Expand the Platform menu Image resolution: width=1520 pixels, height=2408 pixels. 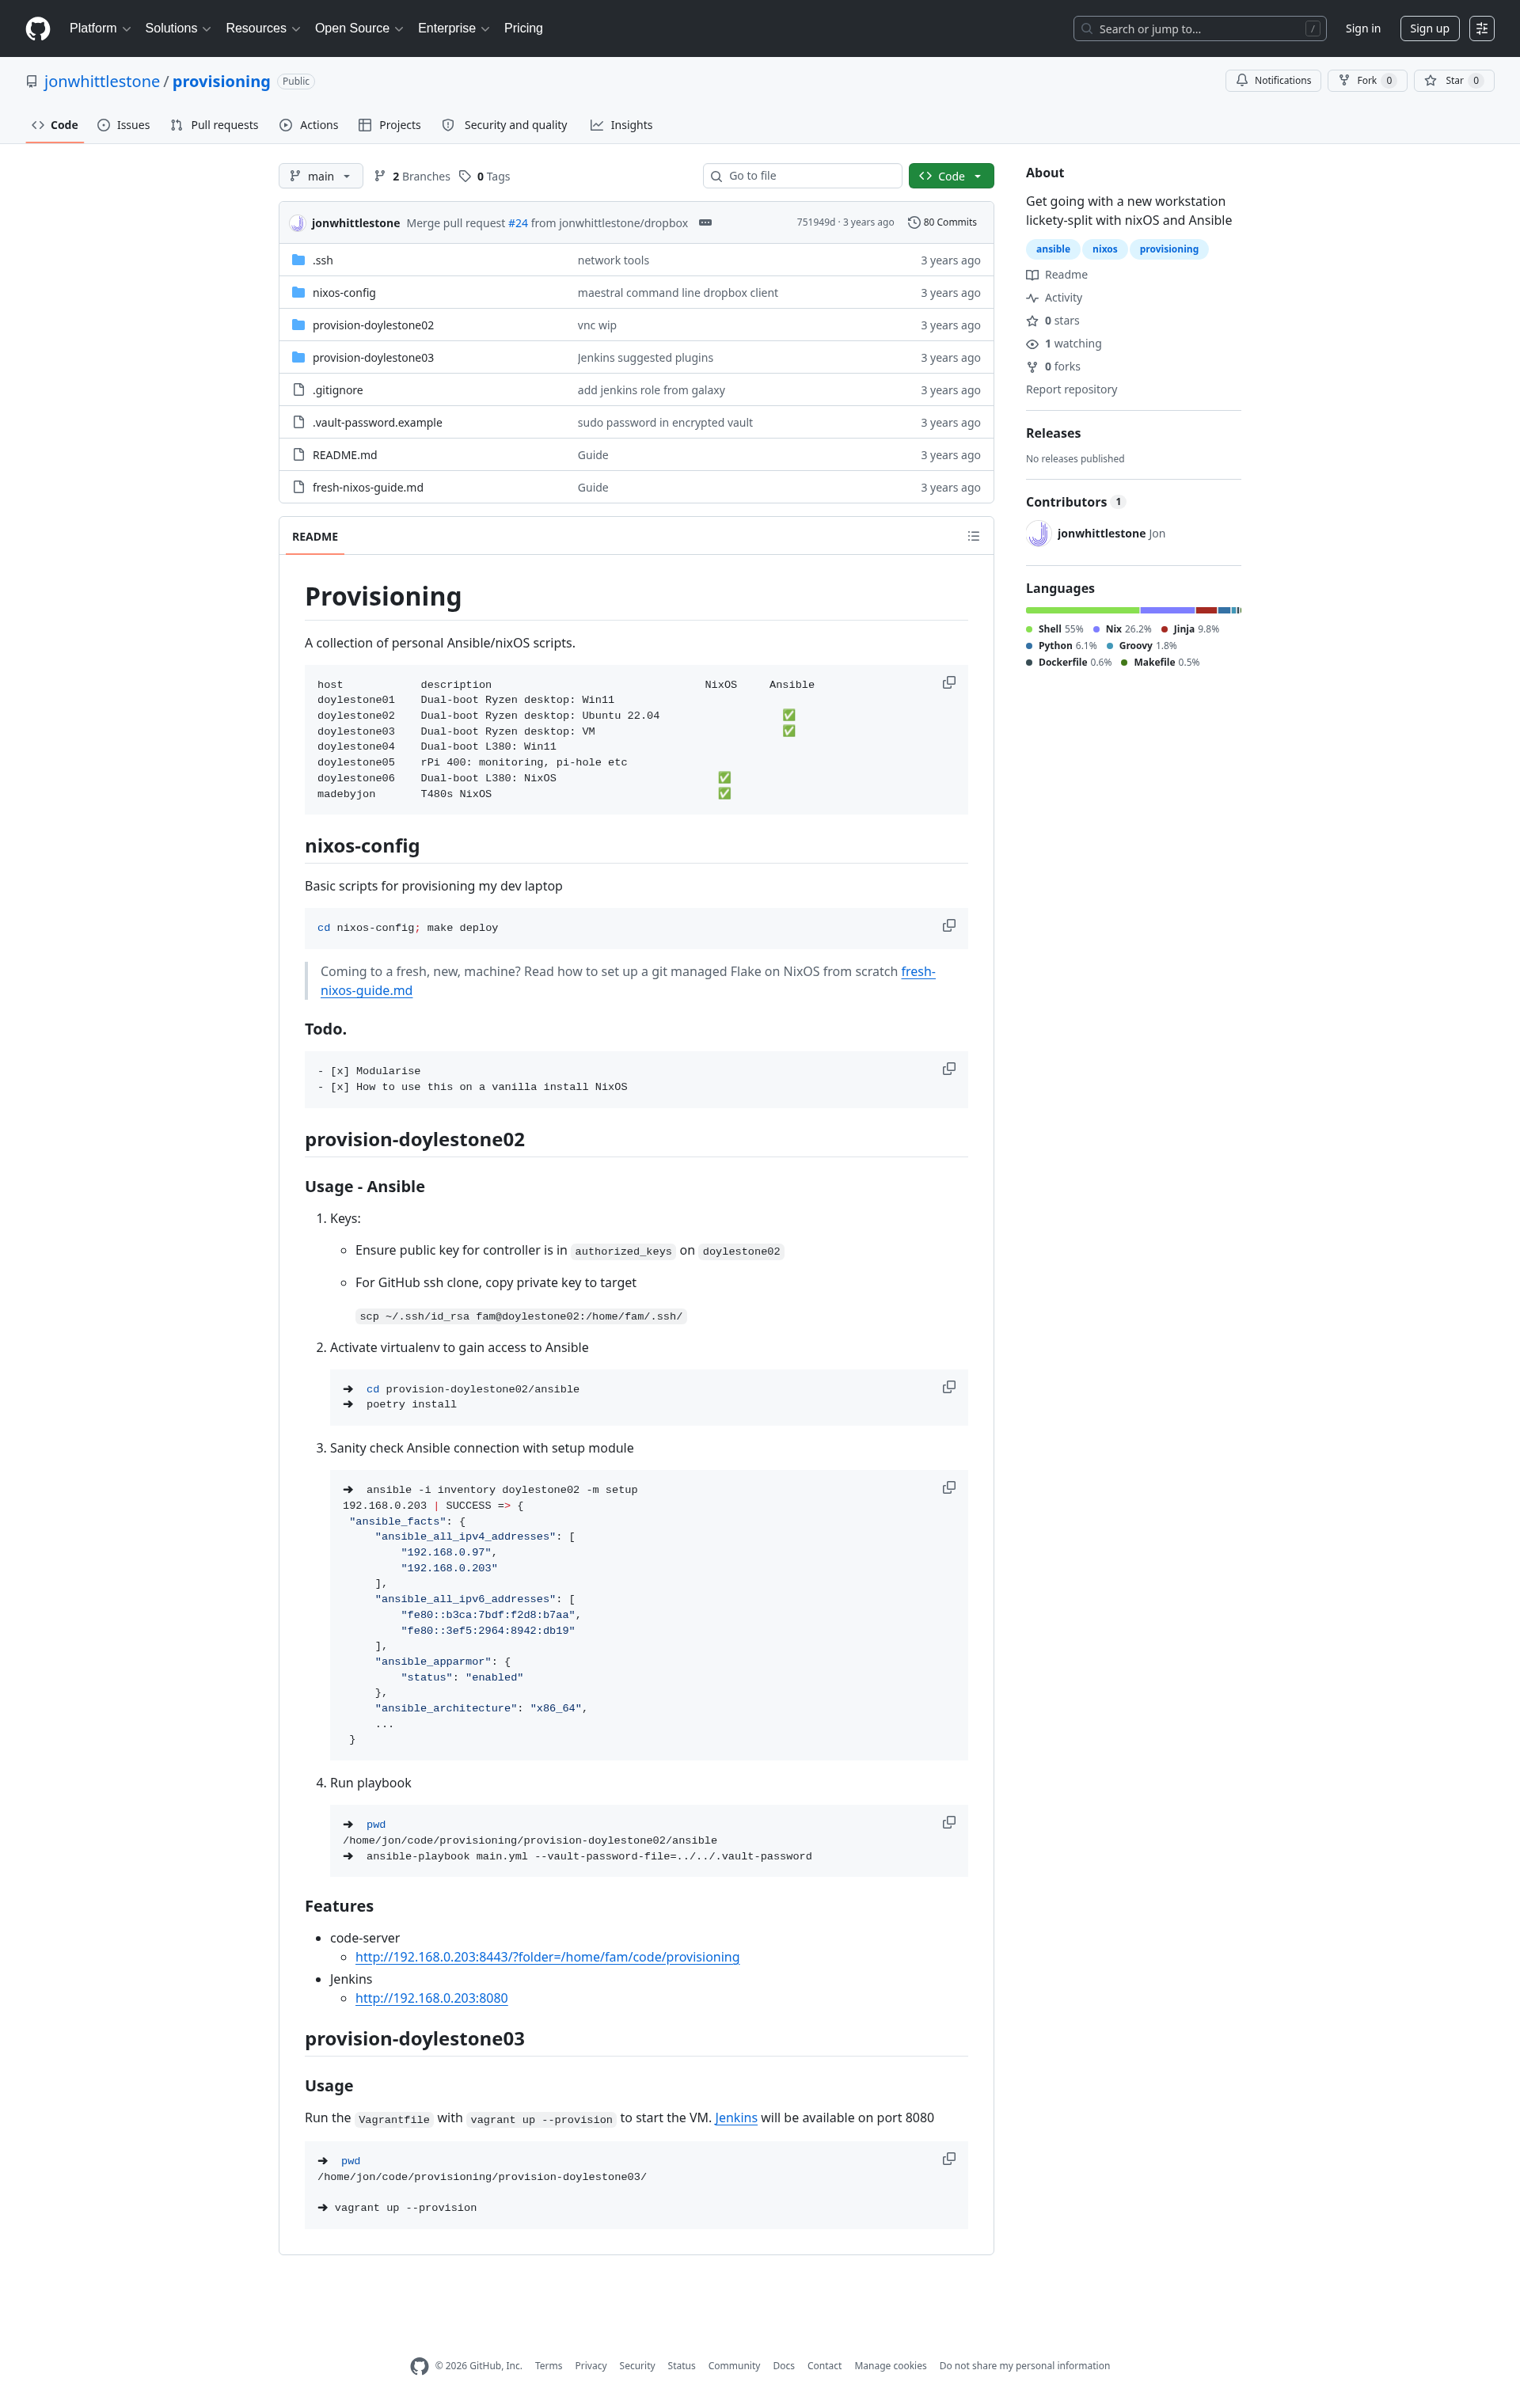(x=100, y=28)
